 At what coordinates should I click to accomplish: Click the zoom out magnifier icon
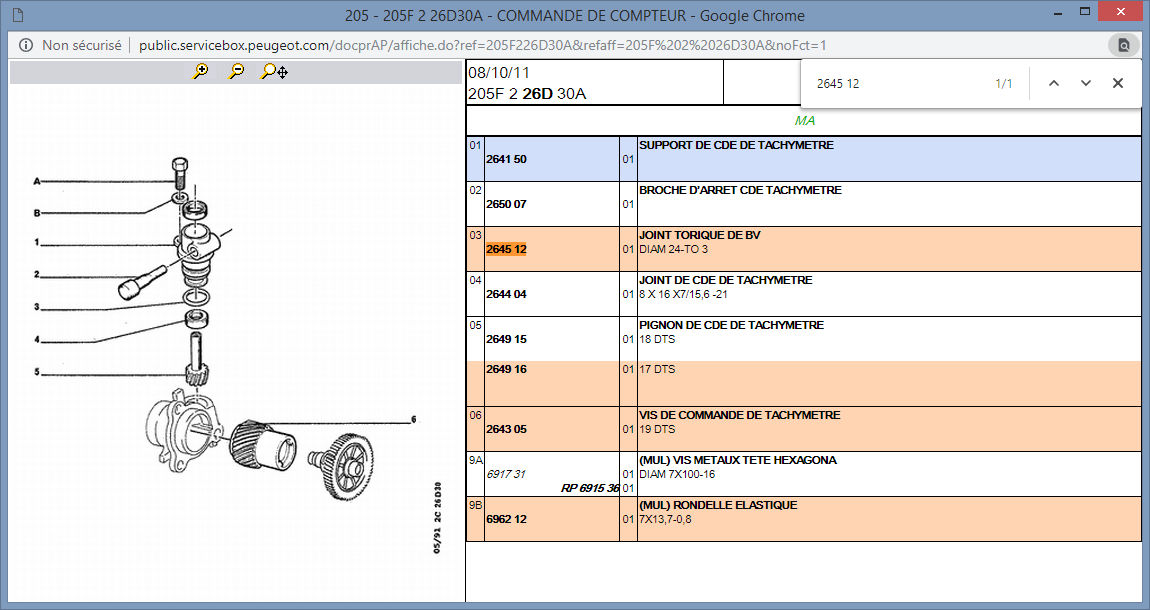(x=237, y=72)
